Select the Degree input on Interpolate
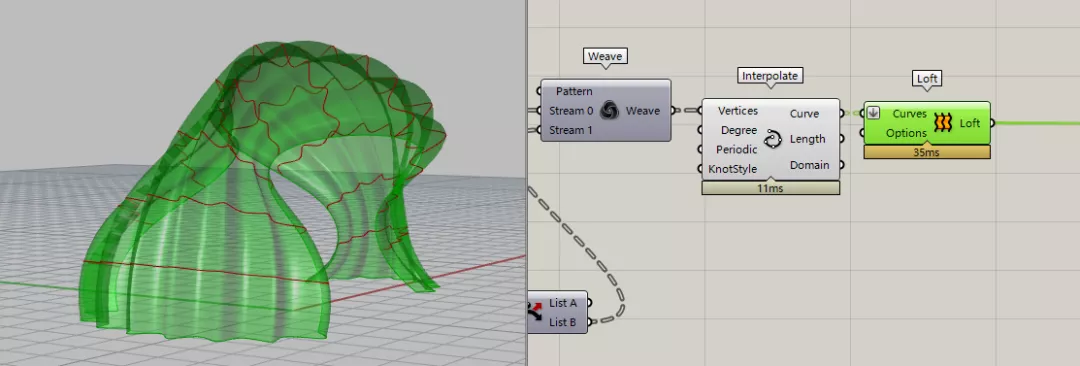 [x=739, y=130]
